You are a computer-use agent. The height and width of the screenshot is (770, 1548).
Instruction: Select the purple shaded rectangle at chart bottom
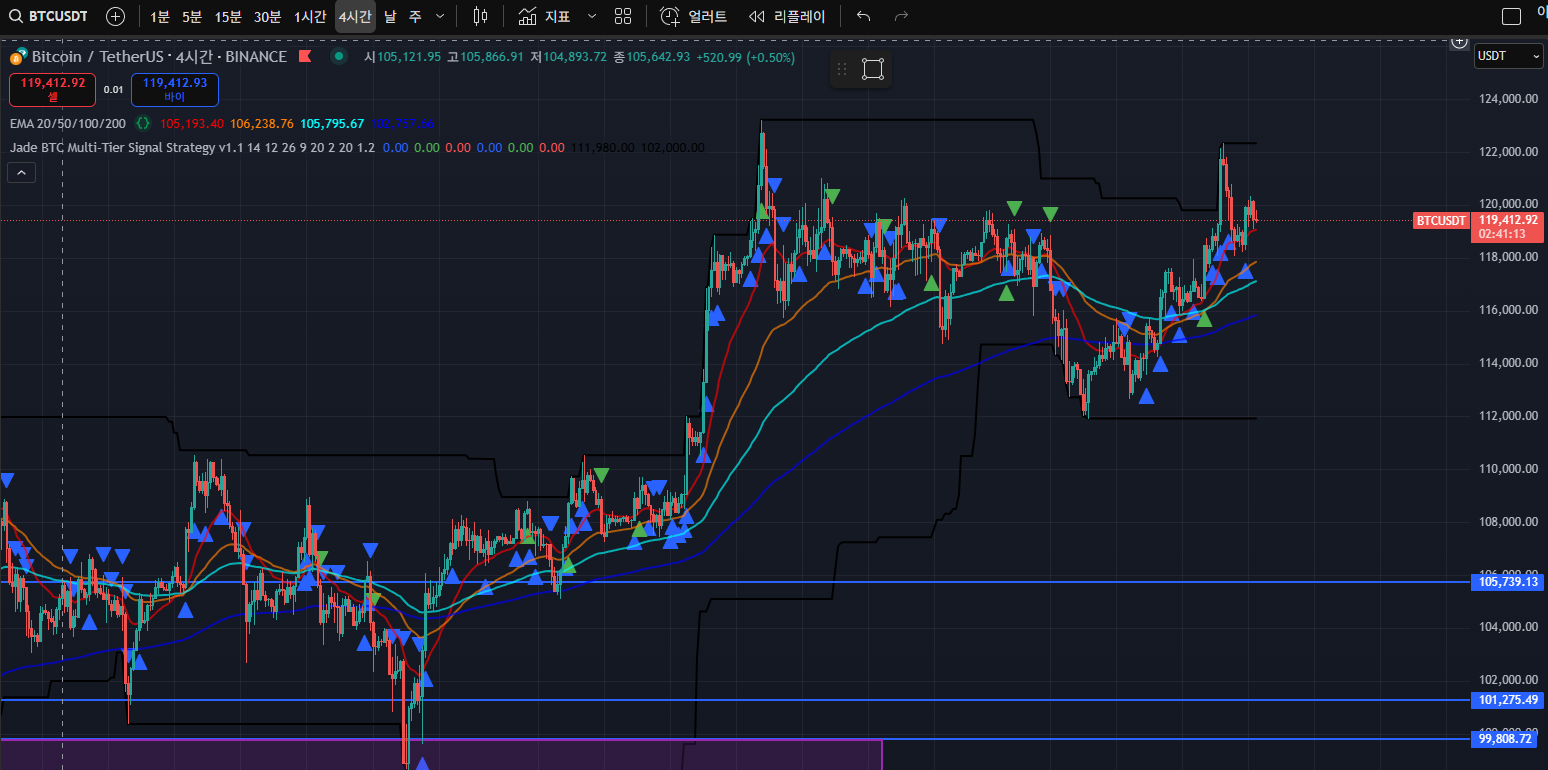441,754
